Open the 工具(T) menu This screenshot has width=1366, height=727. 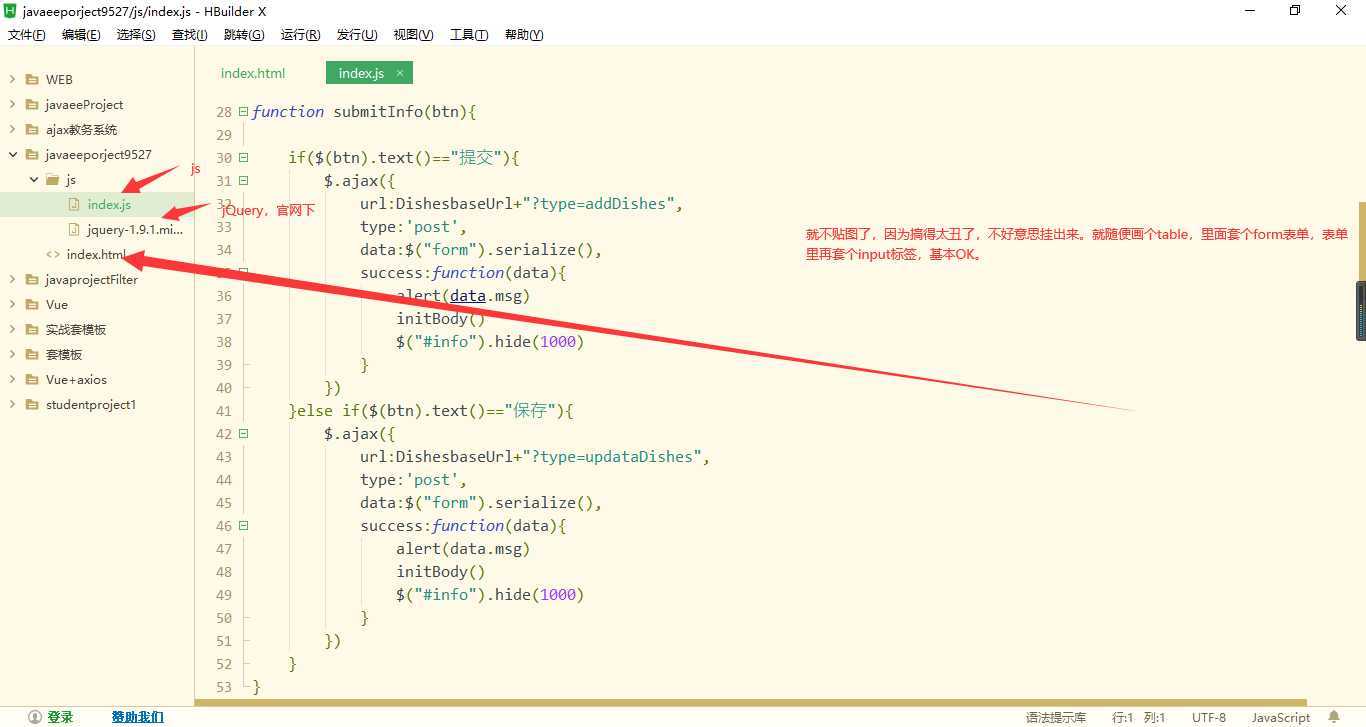point(469,35)
